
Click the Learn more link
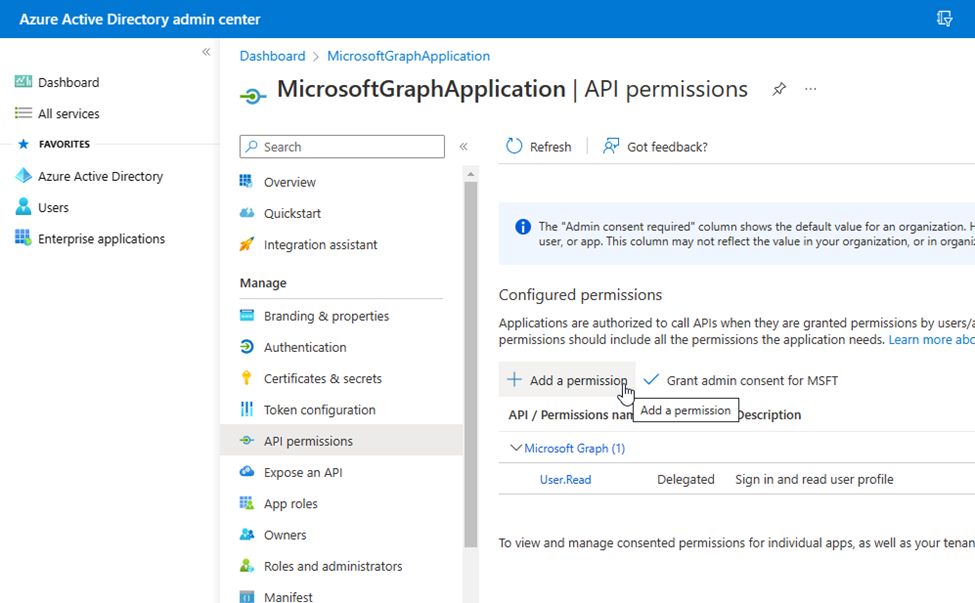(931, 339)
